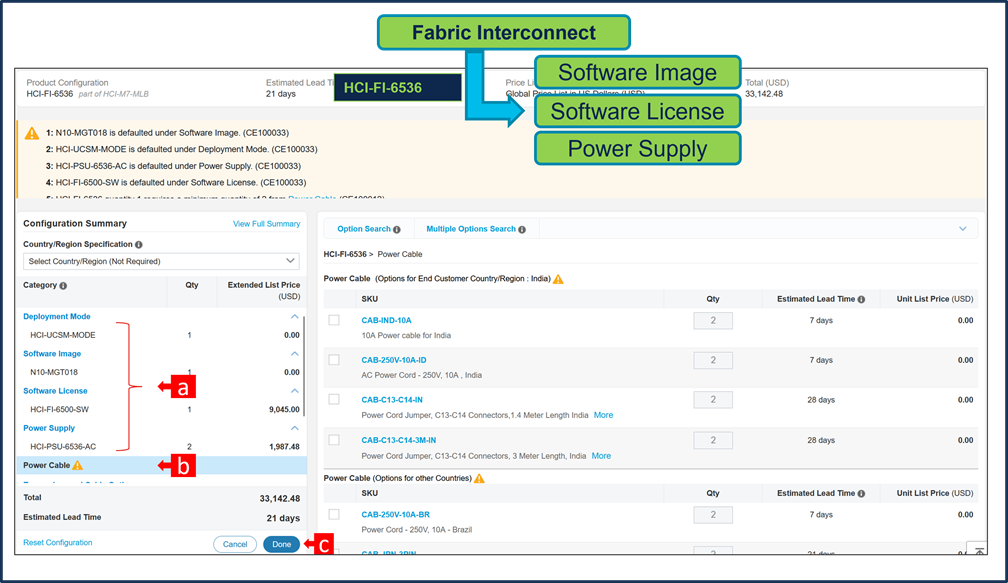1008x583 pixels.
Task: Open the Software License category link
Action: click(55, 391)
